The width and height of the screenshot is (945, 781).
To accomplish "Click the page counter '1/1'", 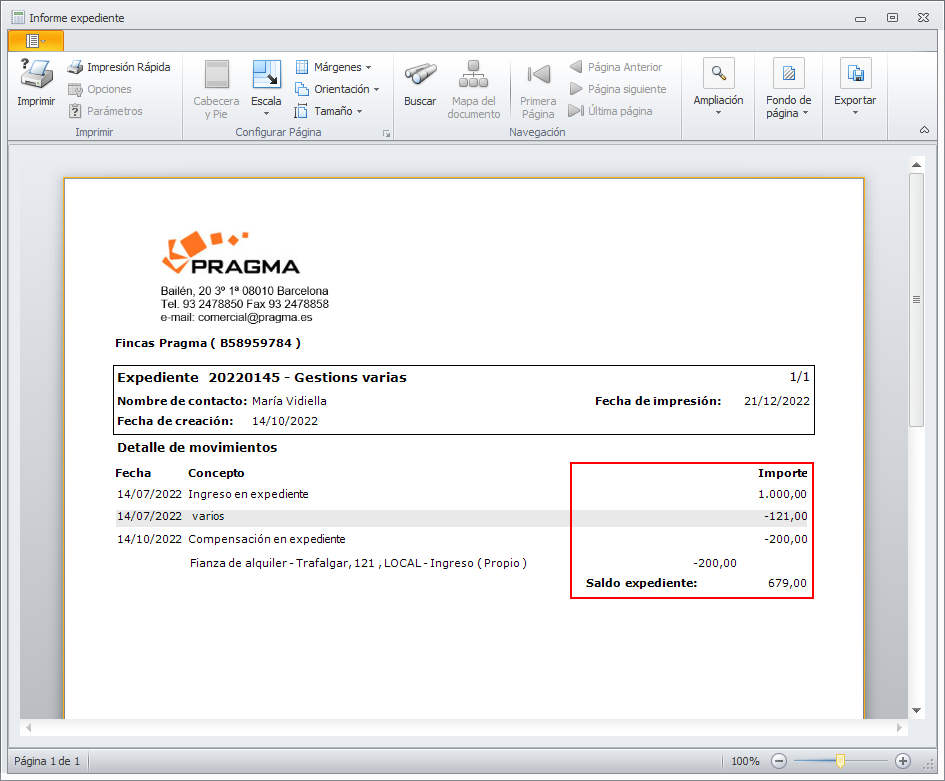I will click(800, 377).
